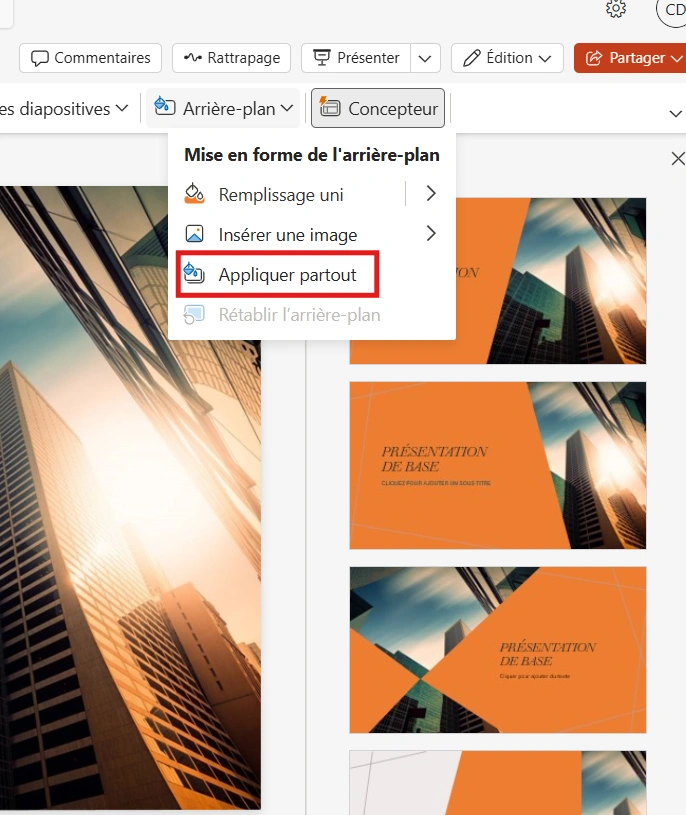
Task: Click the Rattrapage button
Action: tap(232, 58)
